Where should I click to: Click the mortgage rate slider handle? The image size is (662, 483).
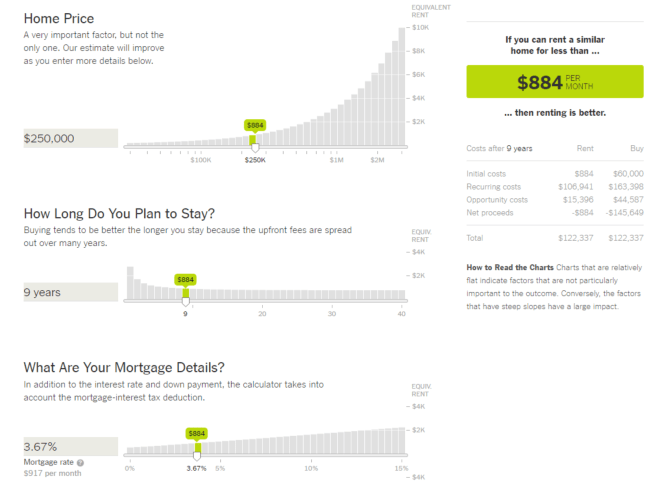(x=197, y=455)
